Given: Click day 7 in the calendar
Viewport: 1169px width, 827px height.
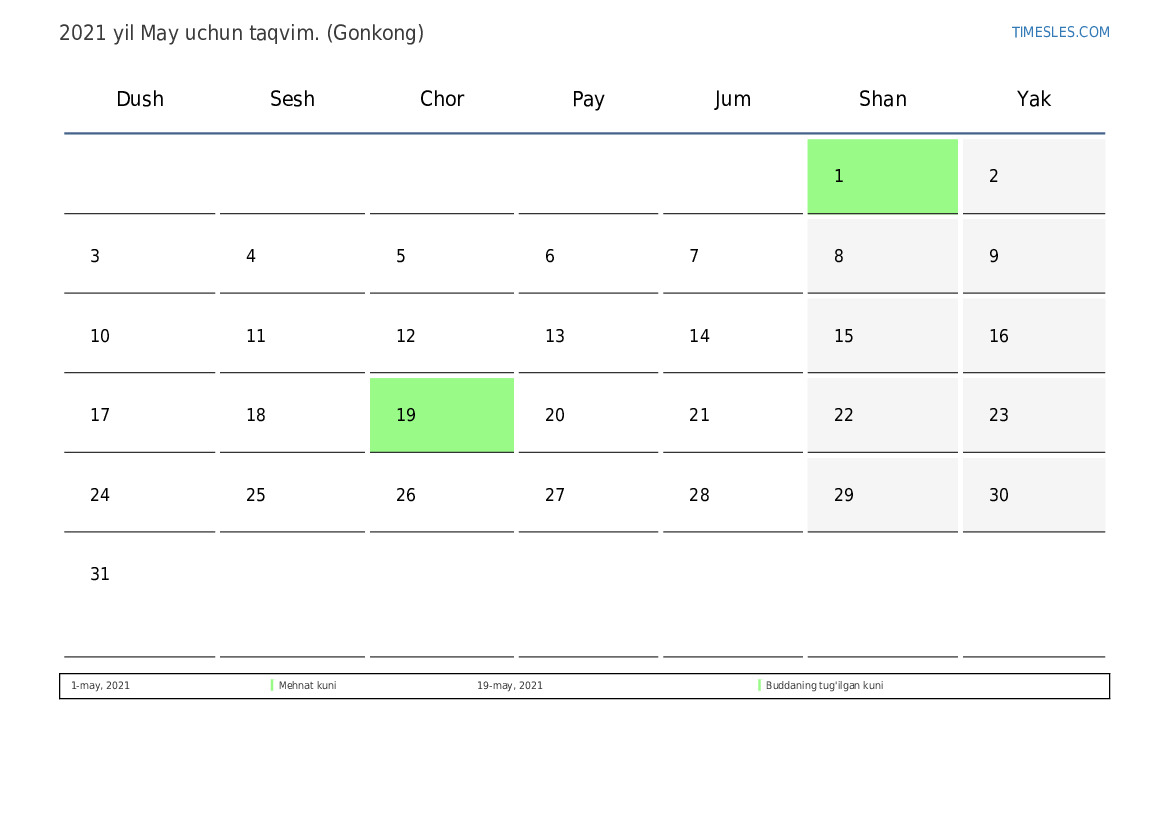Looking at the screenshot, I should click(732, 256).
